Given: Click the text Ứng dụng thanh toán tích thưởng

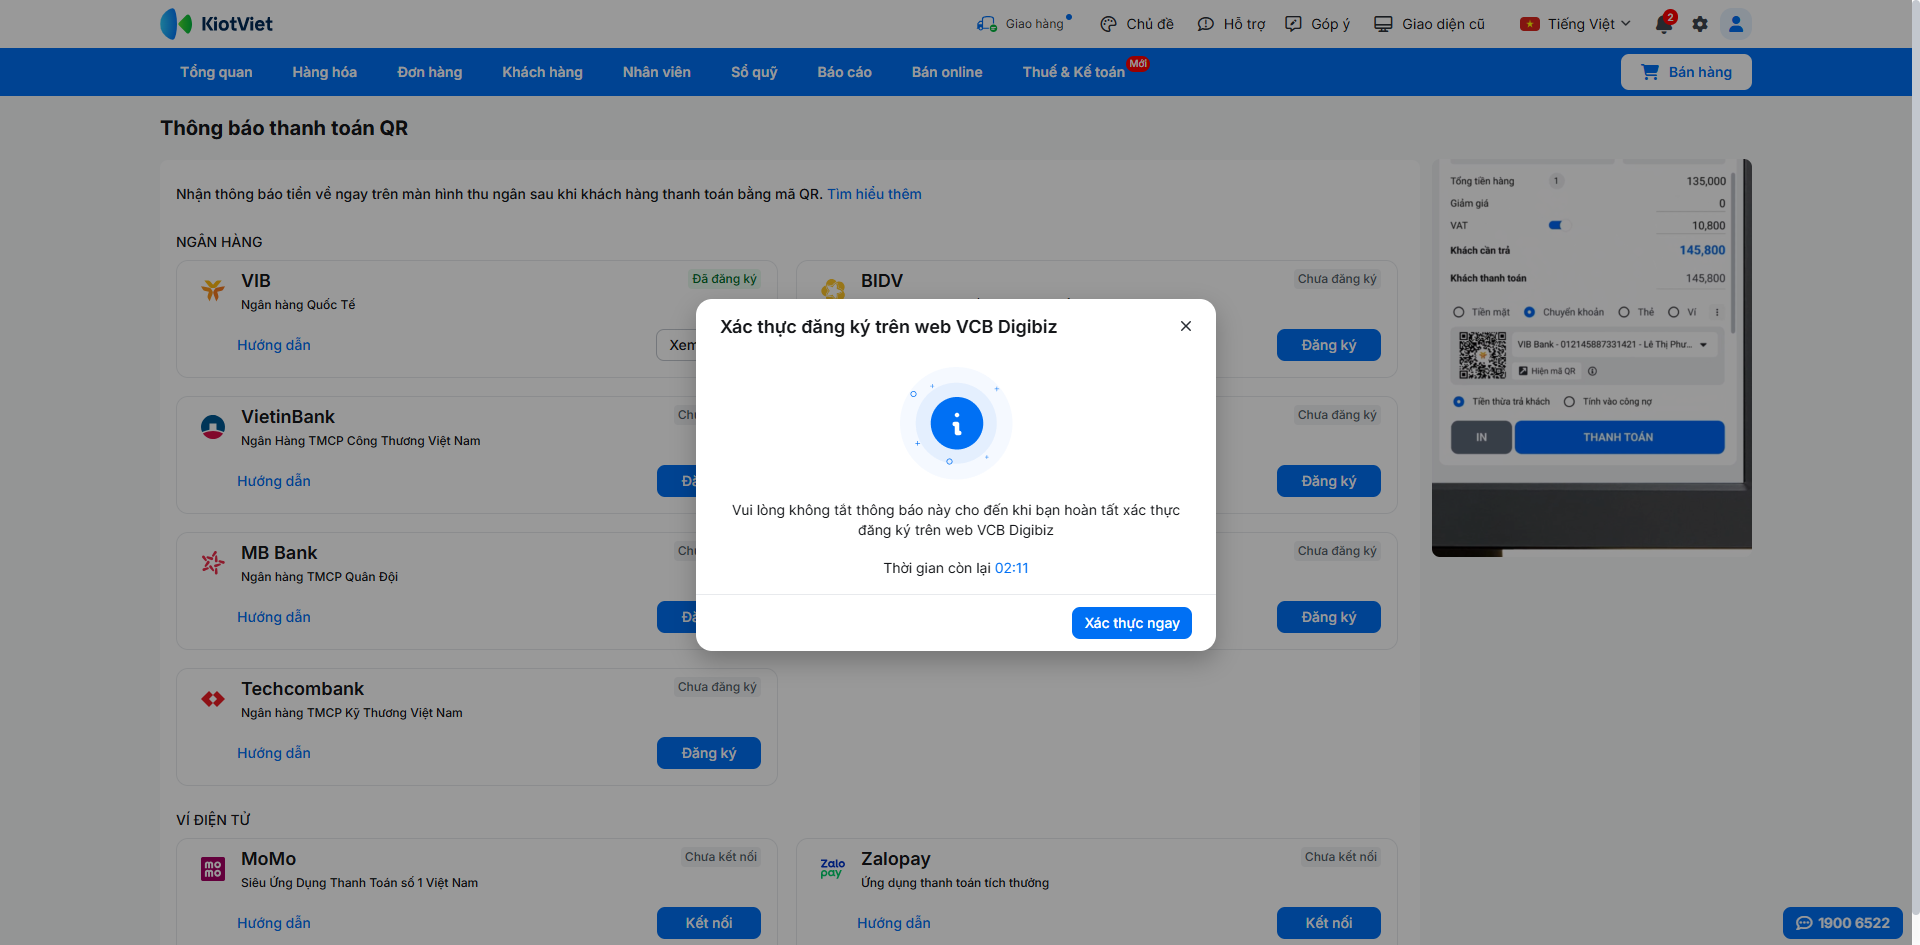Looking at the screenshot, I should (955, 883).
